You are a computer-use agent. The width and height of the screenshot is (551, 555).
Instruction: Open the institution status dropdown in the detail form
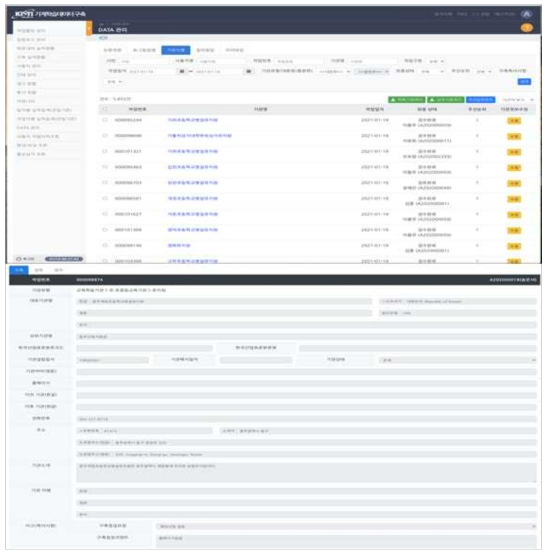tap(458, 360)
